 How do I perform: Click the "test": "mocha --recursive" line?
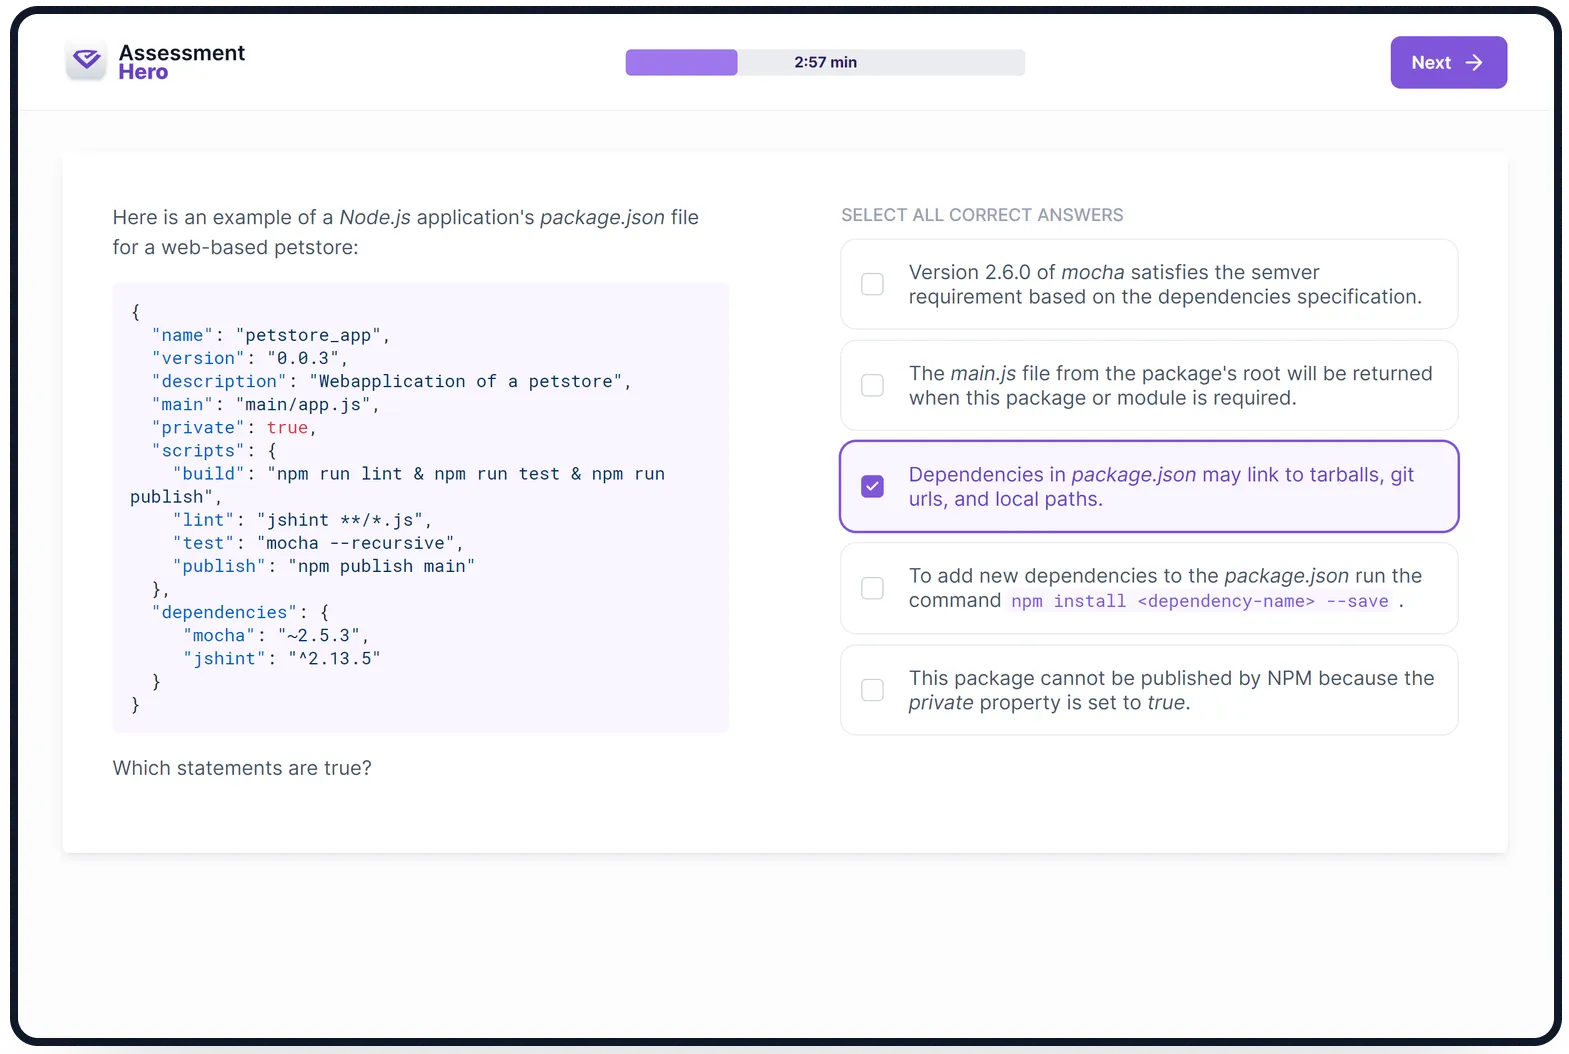pyautogui.click(x=318, y=543)
